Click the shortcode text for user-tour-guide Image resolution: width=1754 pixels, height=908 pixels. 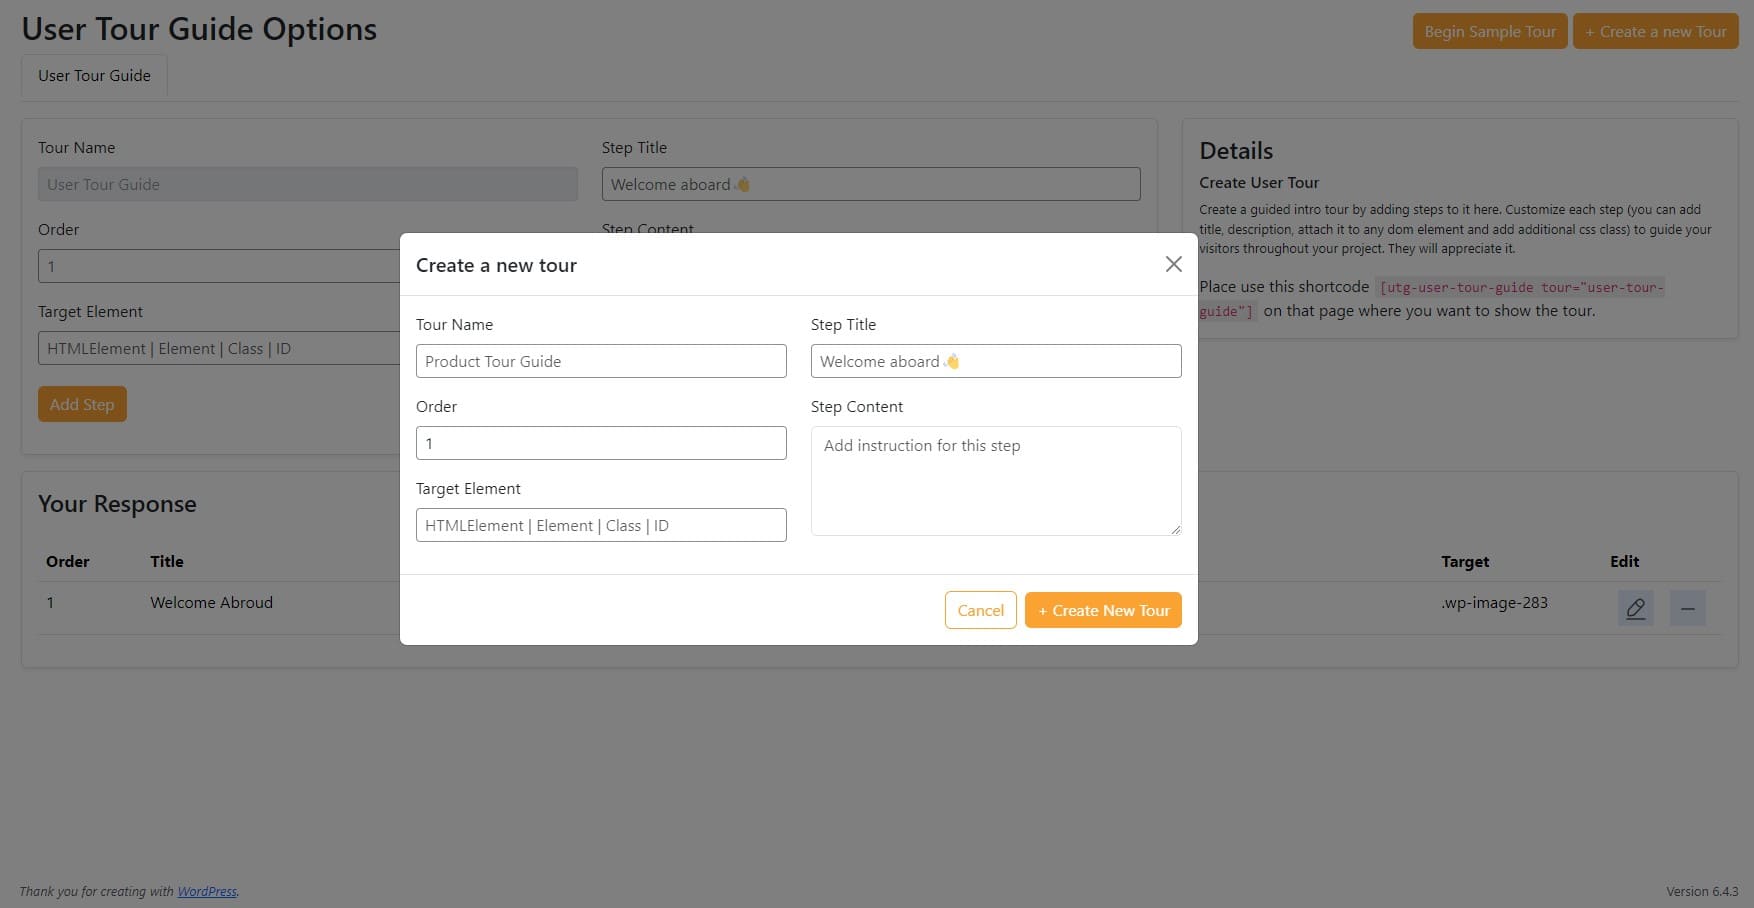pyautogui.click(x=1520, y=288)
